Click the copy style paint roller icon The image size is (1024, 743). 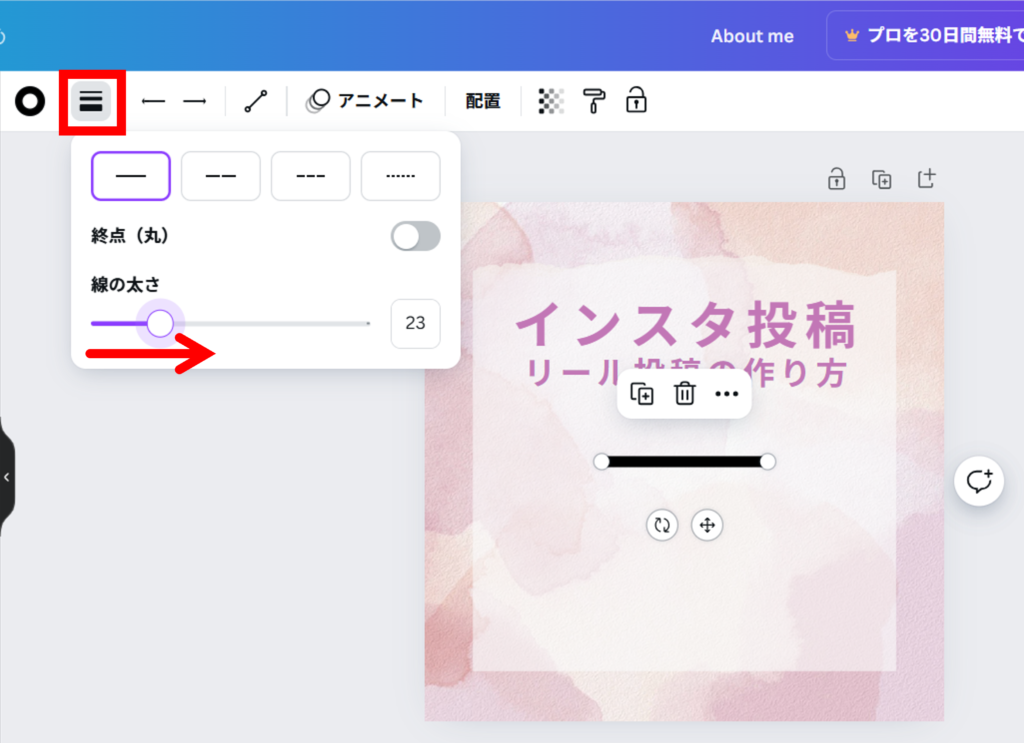pyautogui.click(x=594, y=101)
